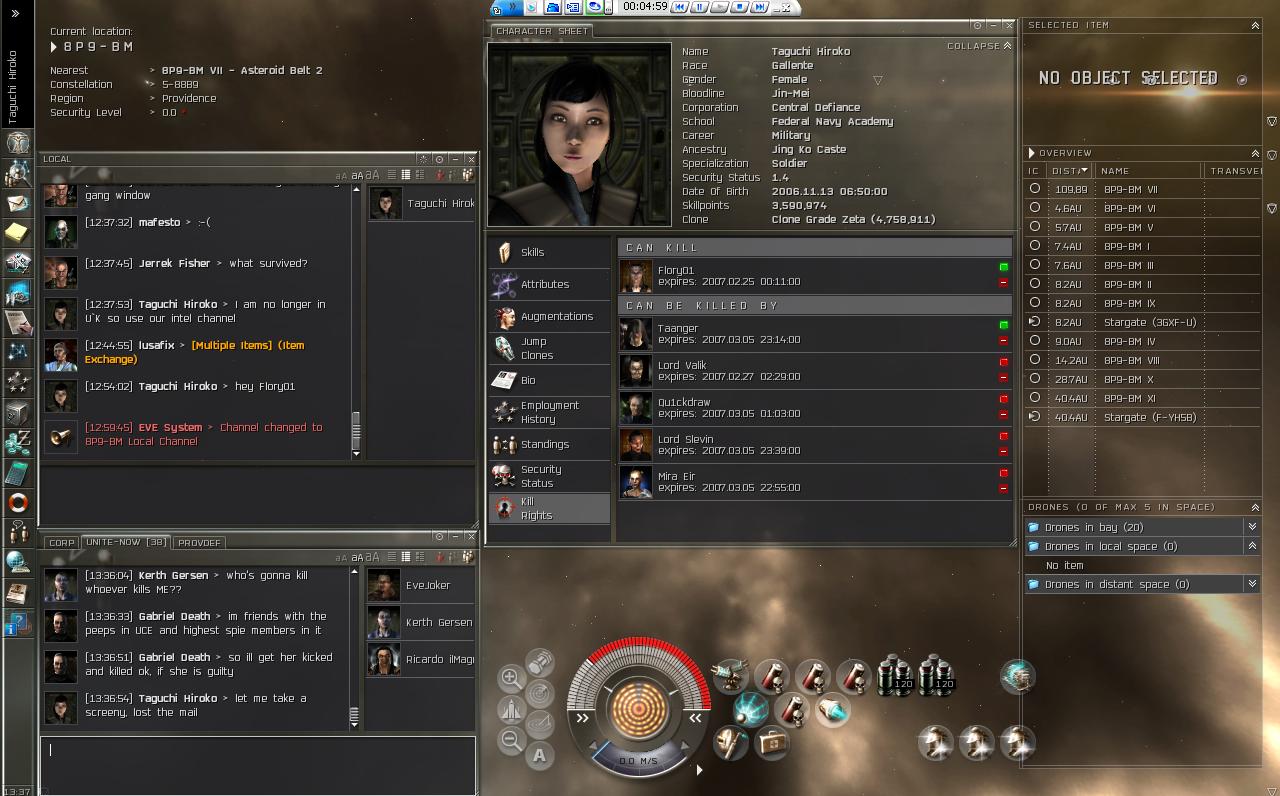
Task: Activate the medkit briefcase module
Action: pyautogui.click(x=772, y=743)
